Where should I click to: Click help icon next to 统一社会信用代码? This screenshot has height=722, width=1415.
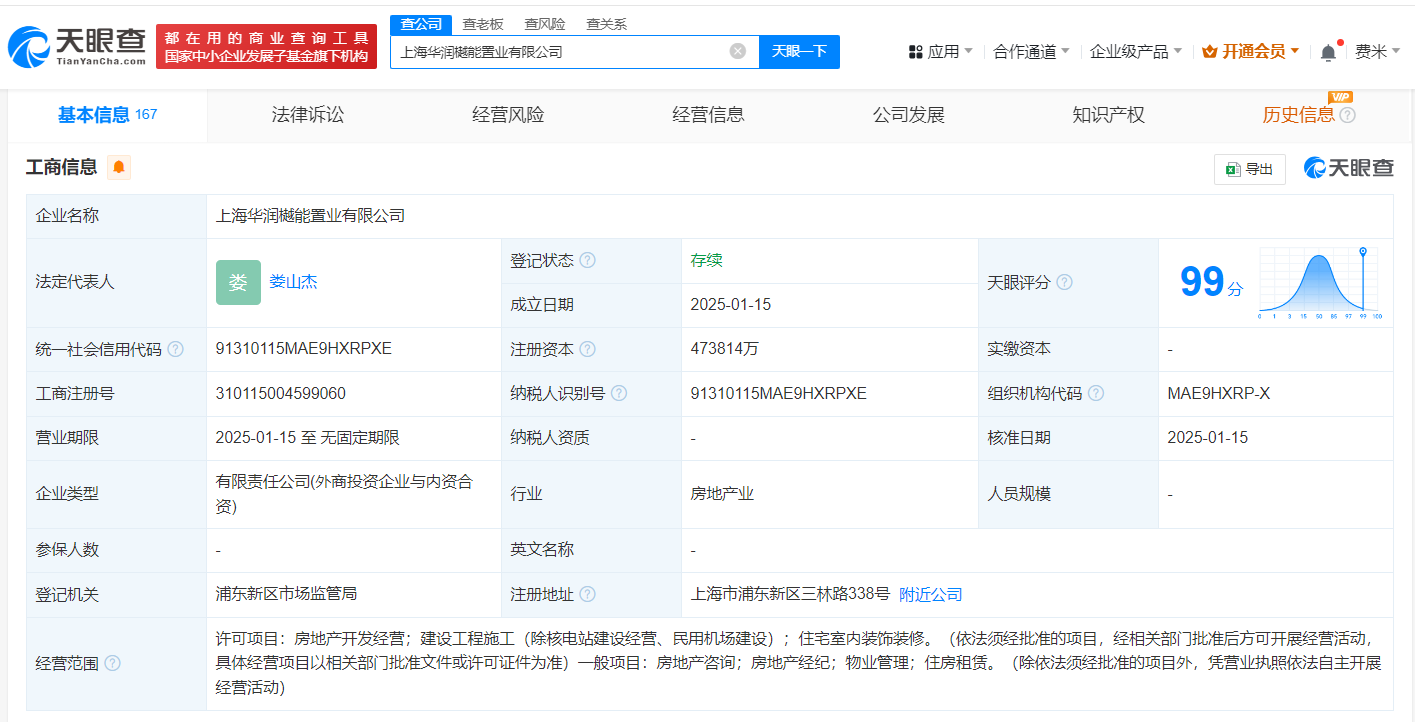(176, 349)
